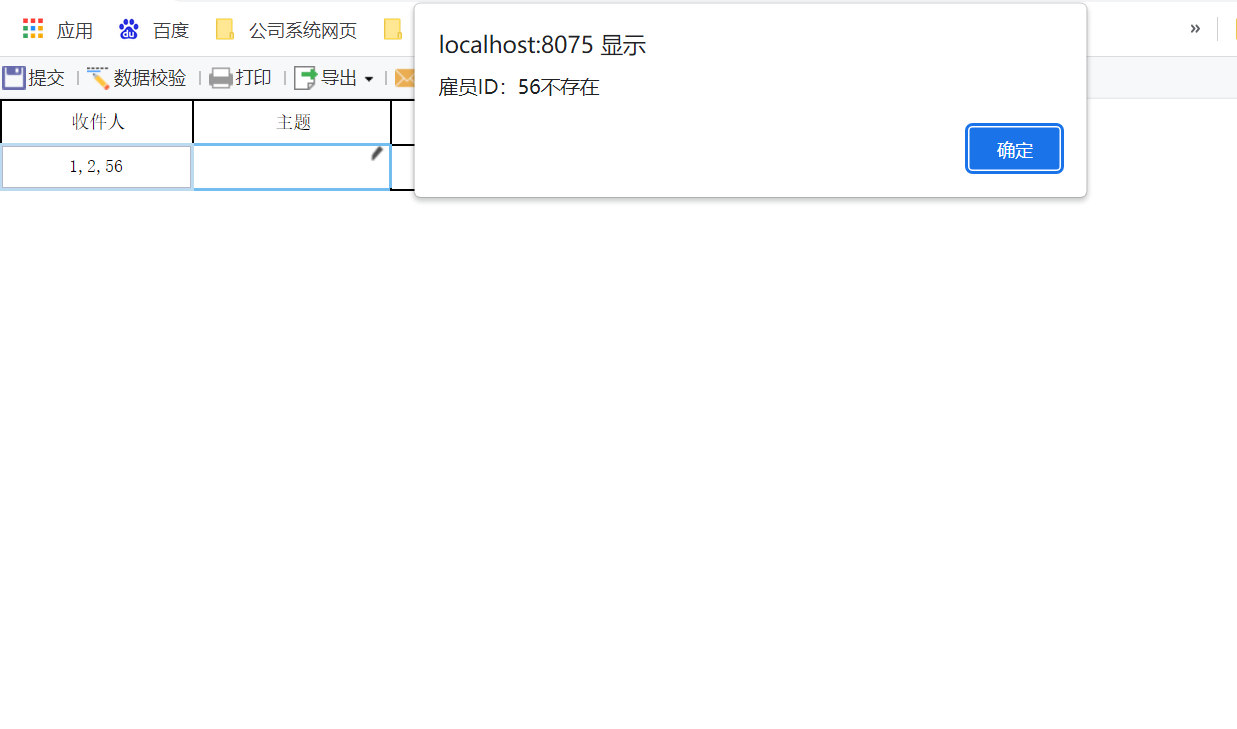Click the 打印 printer button
The height and width of the screenshot is (729, 1237).
click(241, 78)
